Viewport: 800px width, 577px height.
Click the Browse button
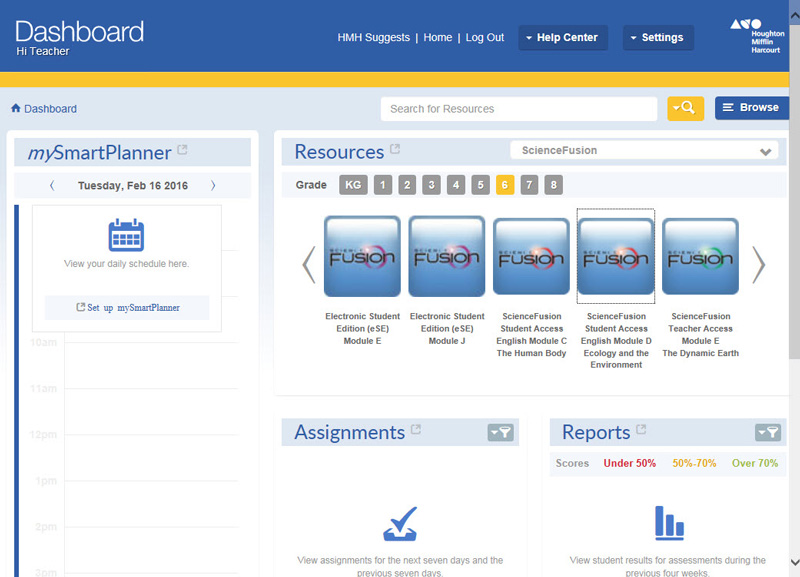[751, 108]
